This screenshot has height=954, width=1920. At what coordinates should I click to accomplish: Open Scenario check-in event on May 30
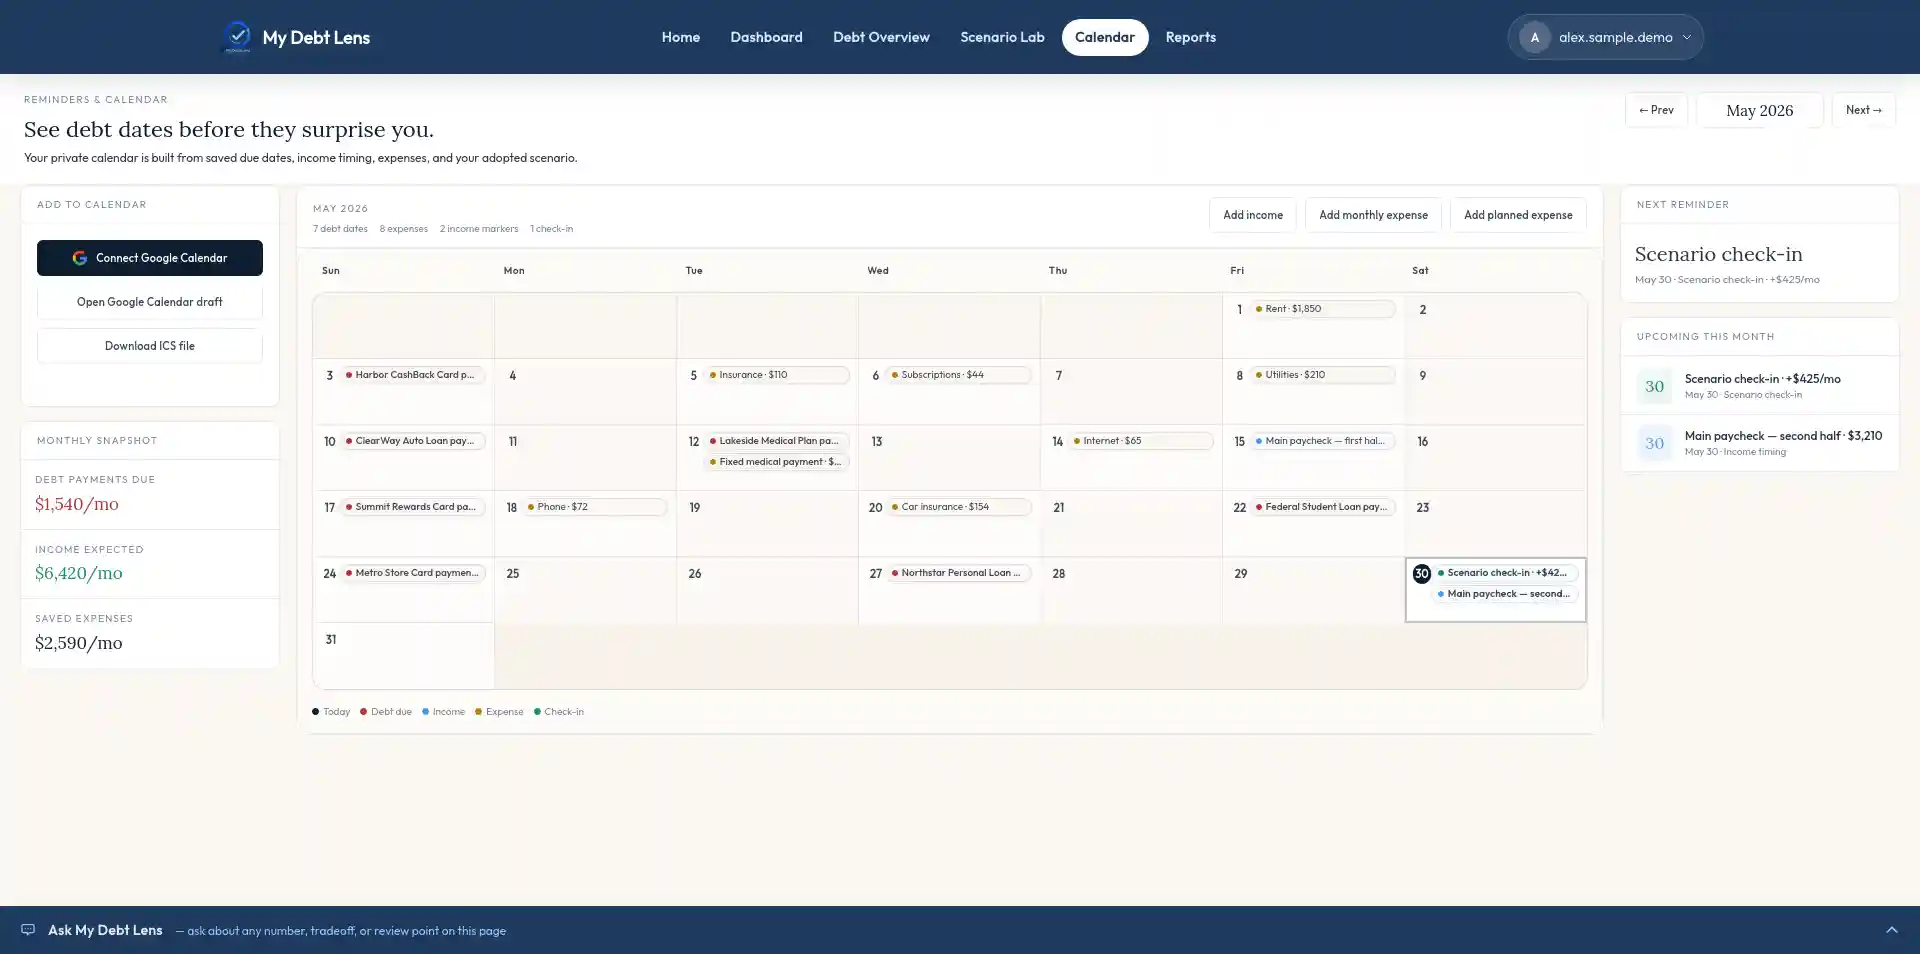click(1505, 573)
